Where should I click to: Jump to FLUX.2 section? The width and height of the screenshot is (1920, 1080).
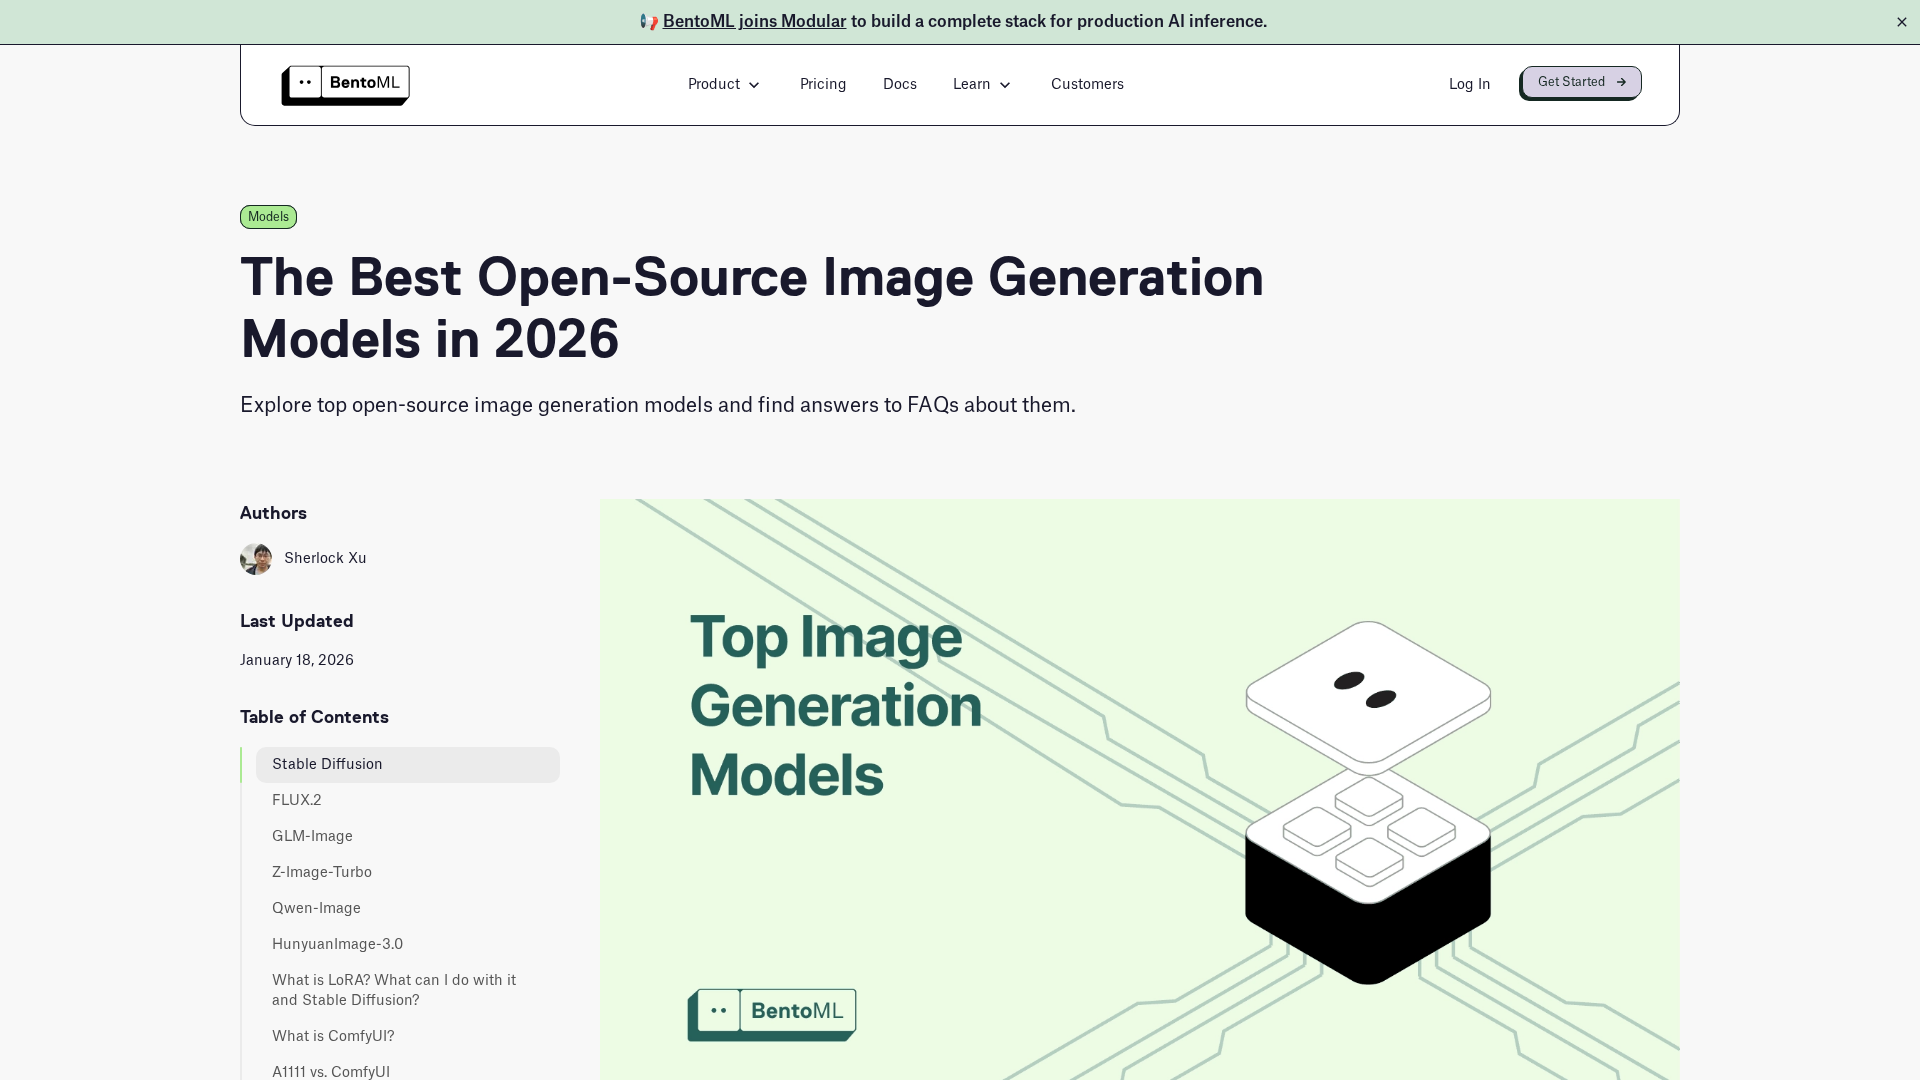[297, 800]
